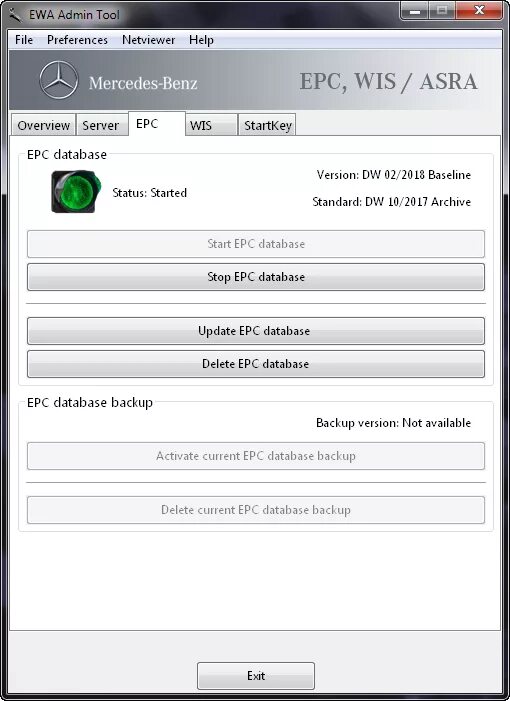Click Delete current EPC database backup
This screenshot has height=701, width=510.
click(256, 510)
